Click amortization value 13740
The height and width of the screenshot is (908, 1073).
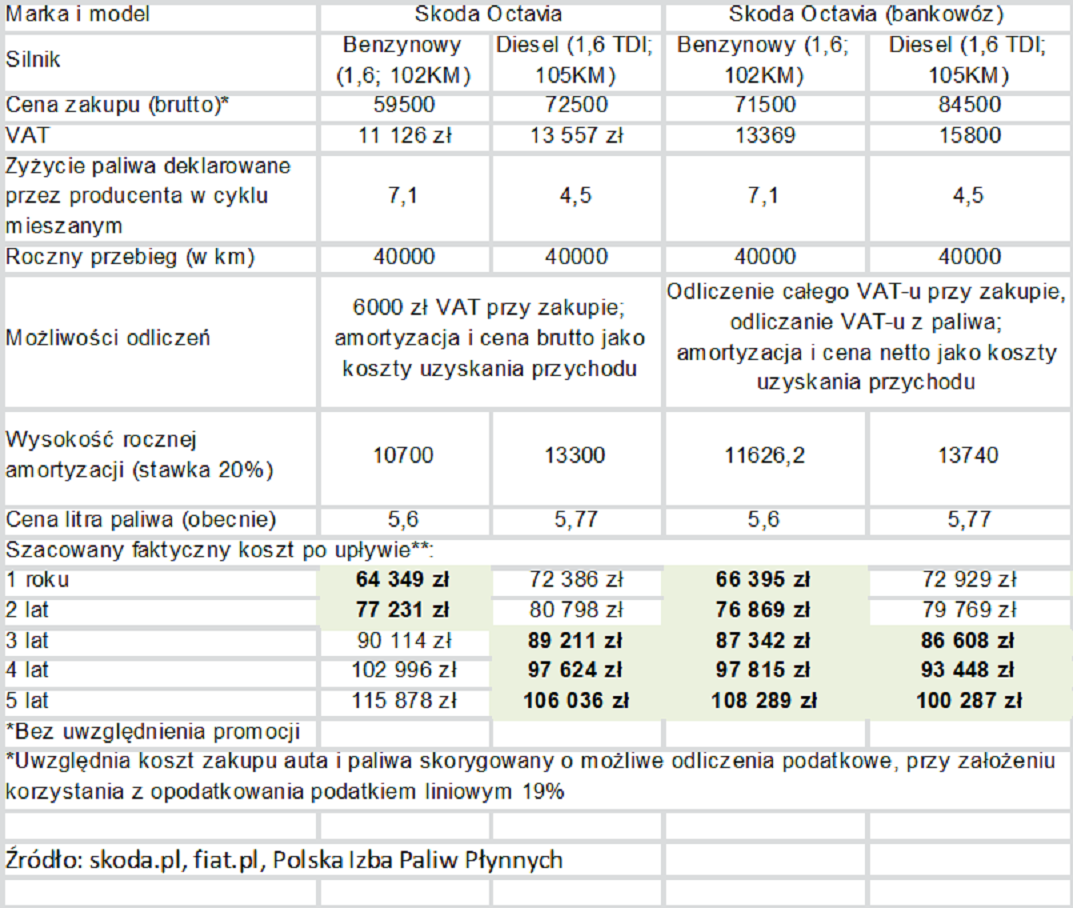click(x=968, y=456)
